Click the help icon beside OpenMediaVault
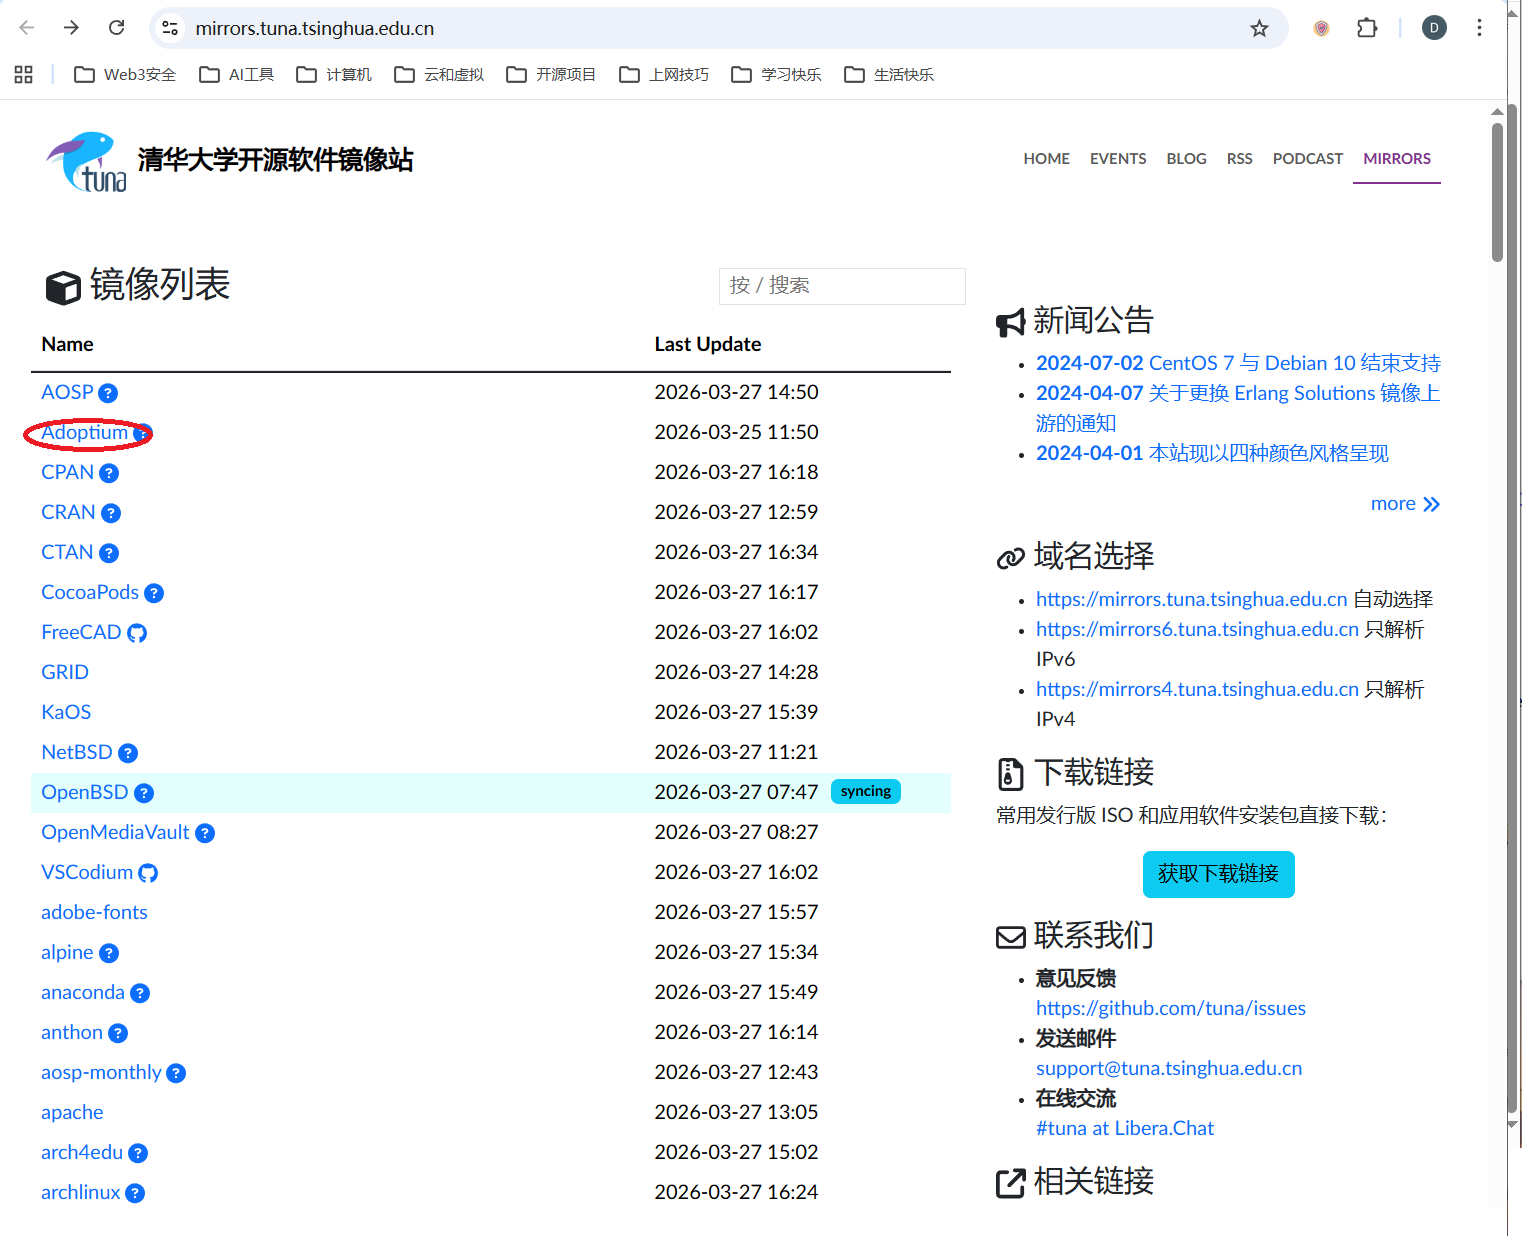Screen dimensions: 1536x1236 [x=205, y=833]
